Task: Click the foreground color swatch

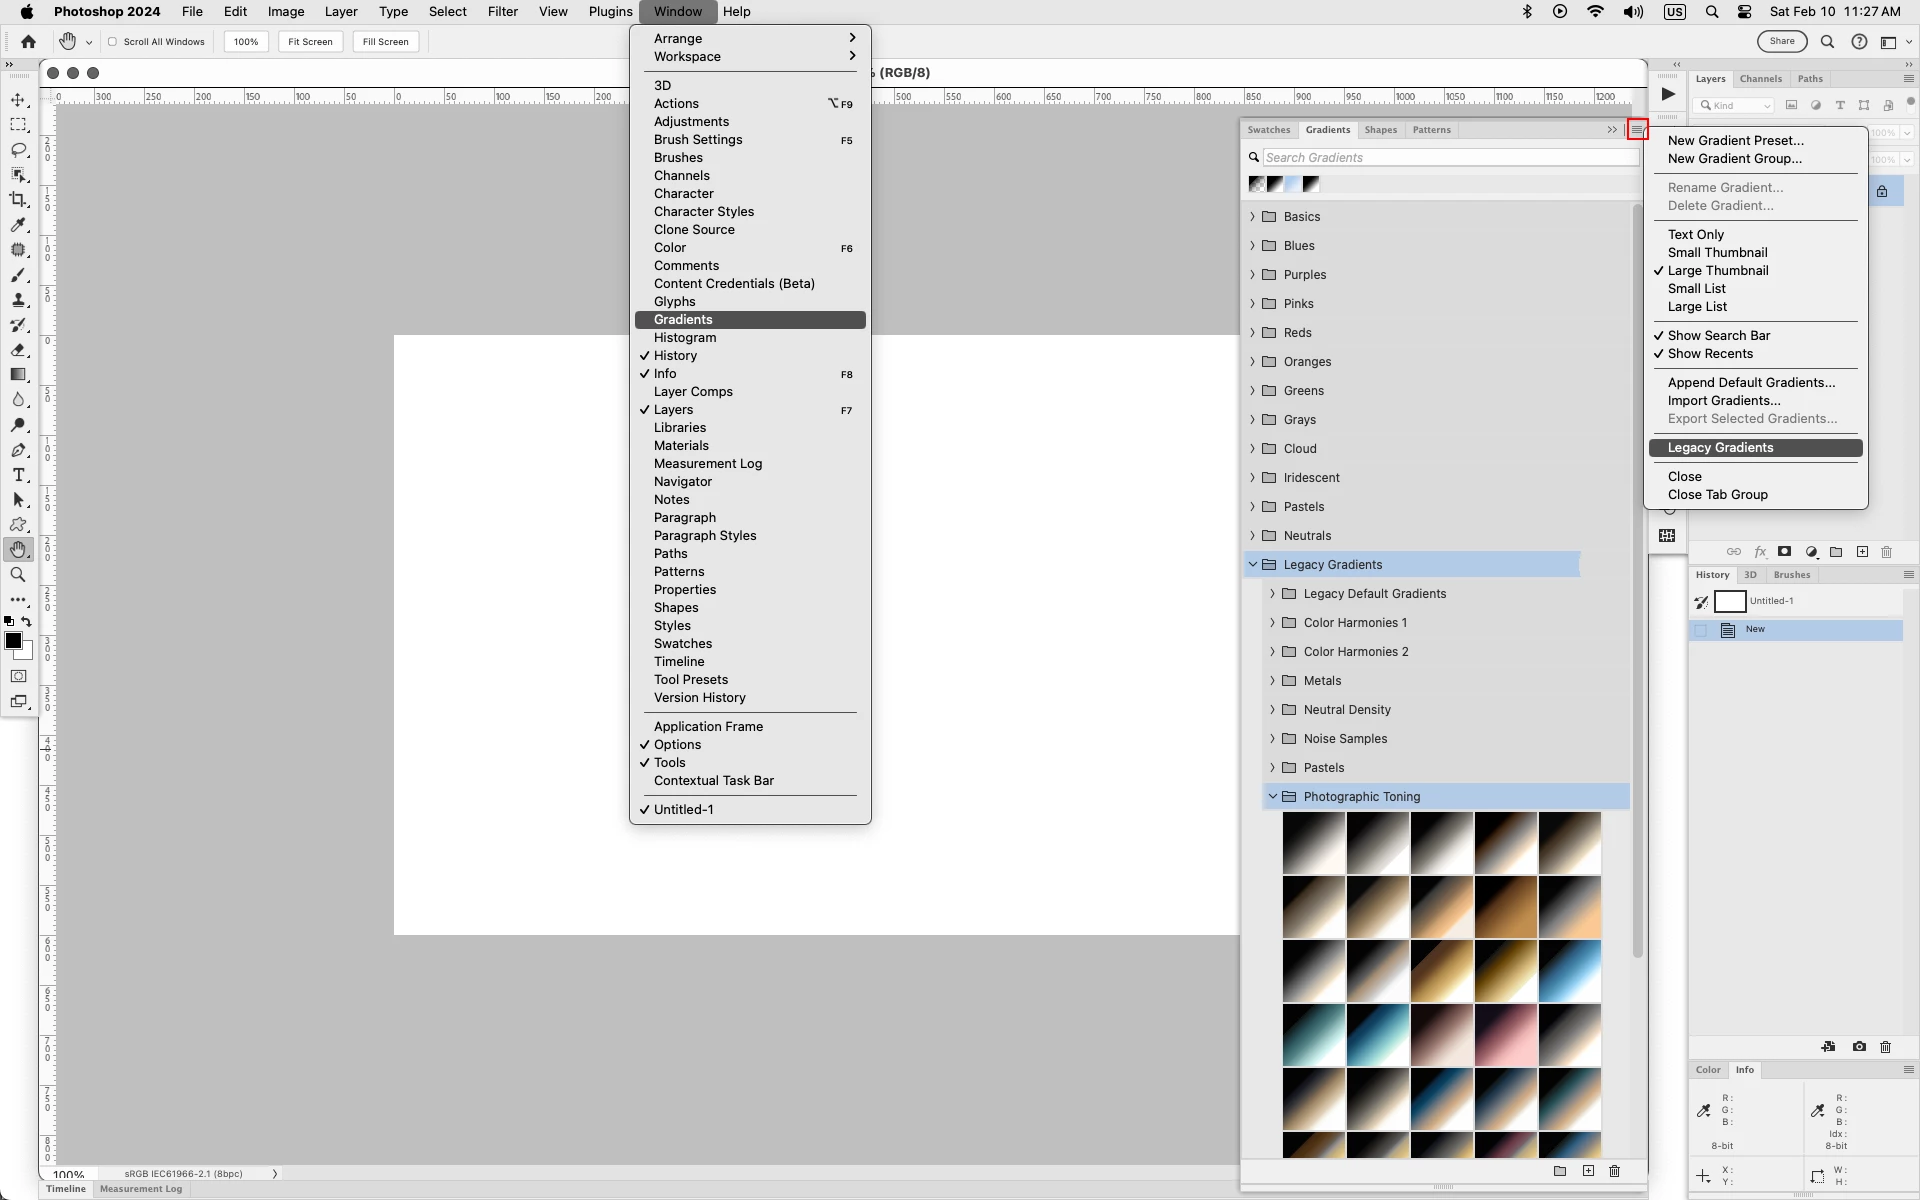Action: pos(13,641)
